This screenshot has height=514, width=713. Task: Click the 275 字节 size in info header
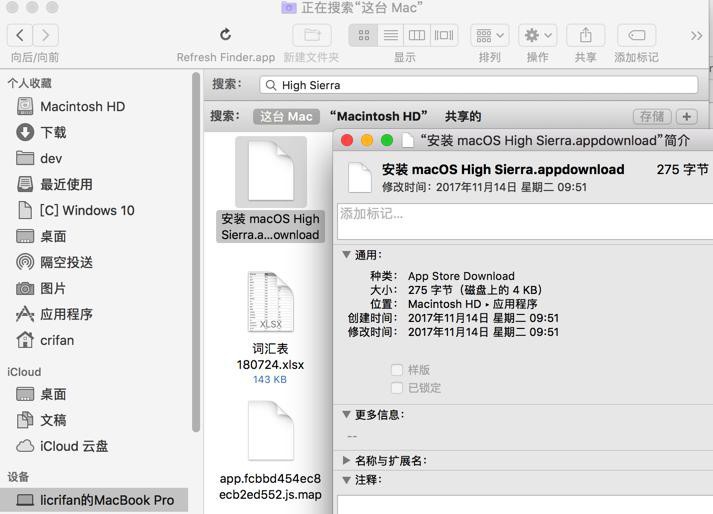pos(682,170)
